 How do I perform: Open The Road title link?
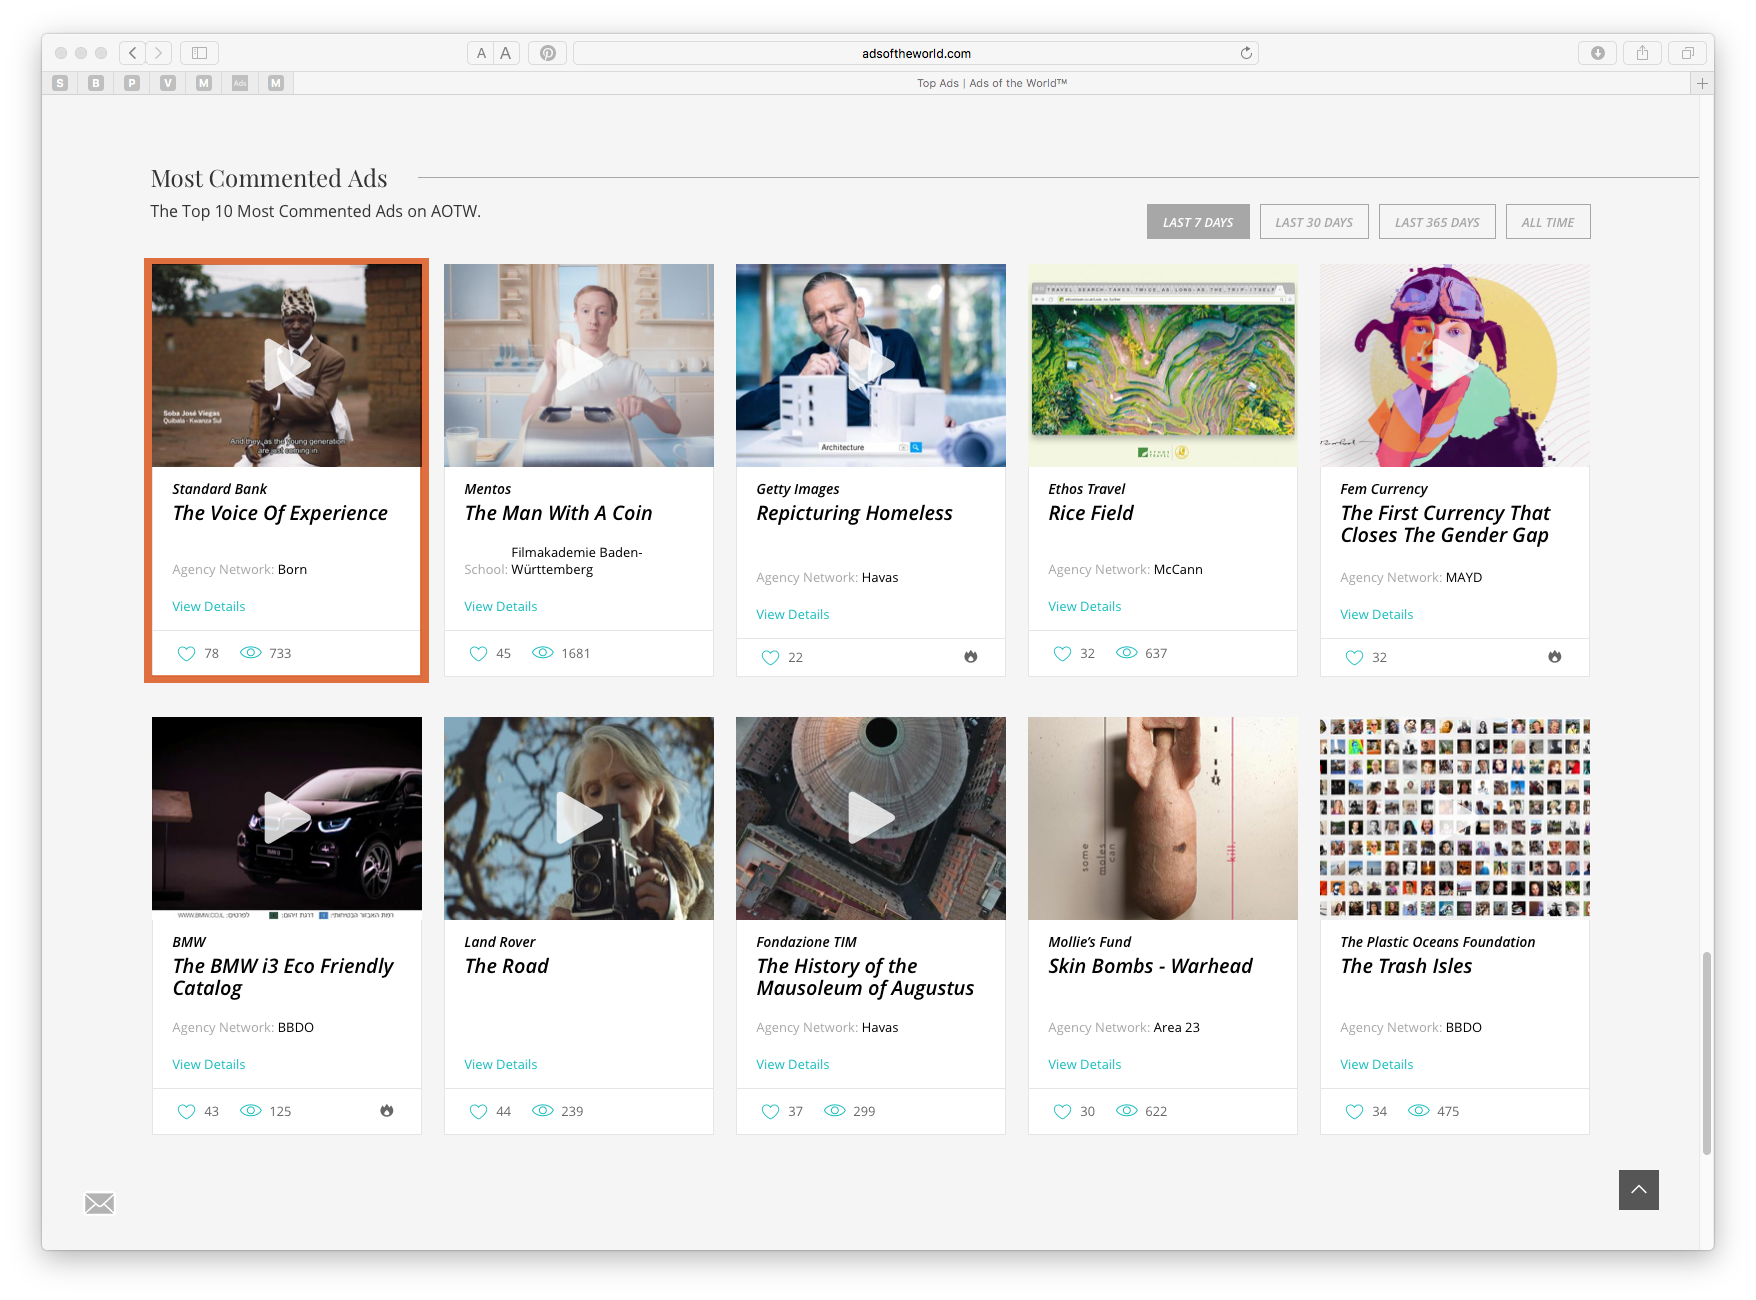click(507, 966)
